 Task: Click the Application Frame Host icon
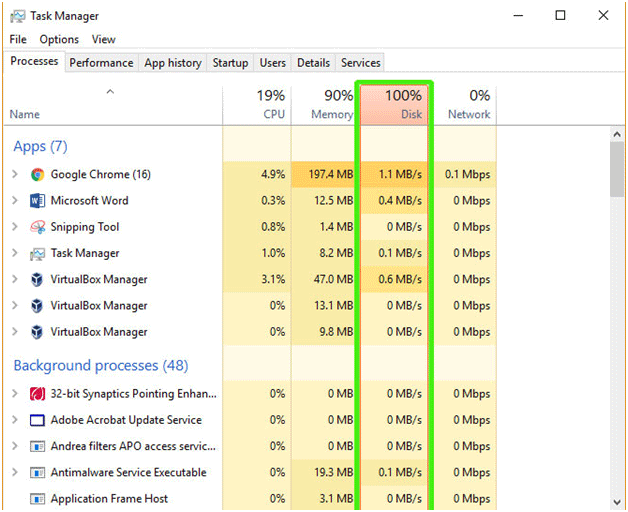click(x=37, y=499)
